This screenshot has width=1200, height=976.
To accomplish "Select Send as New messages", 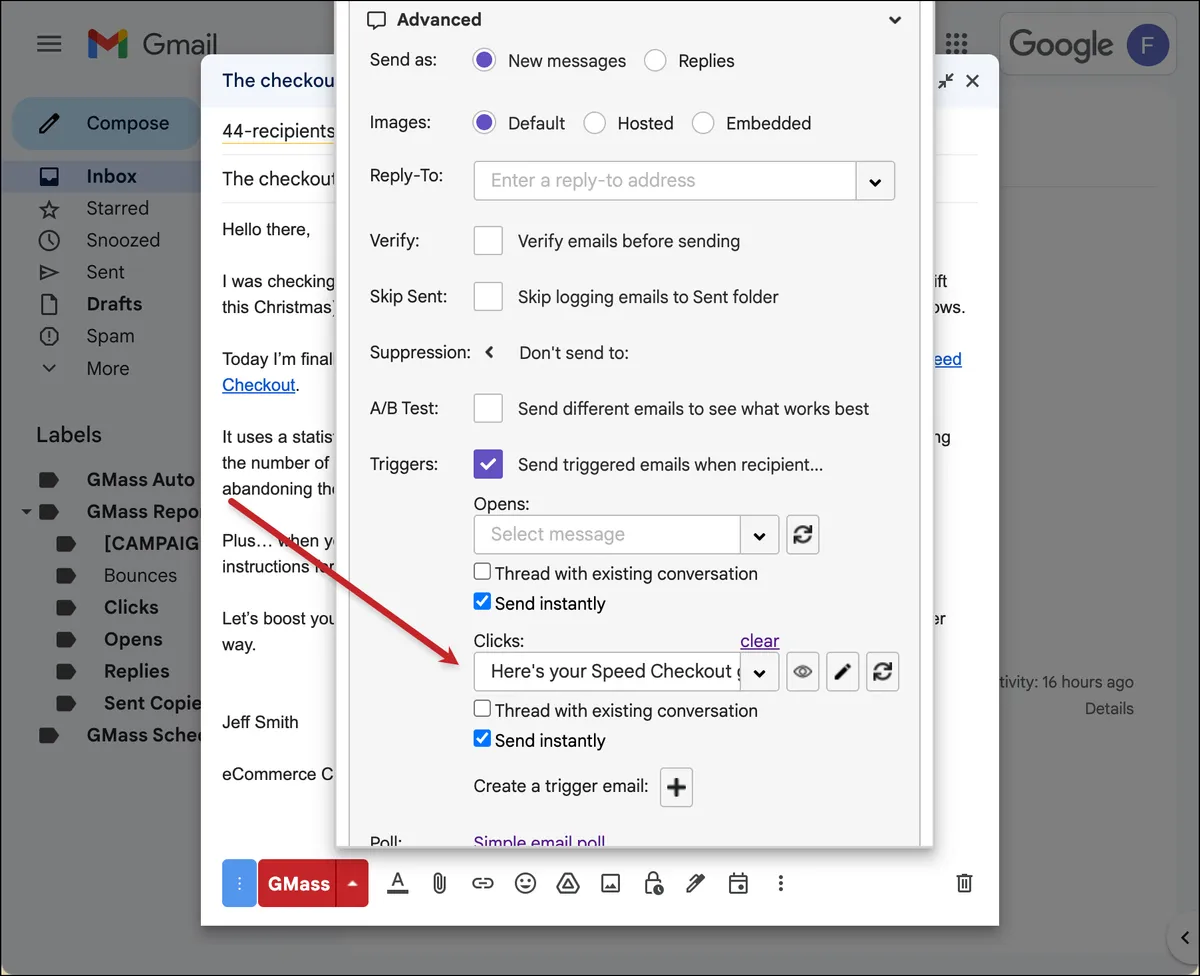I will click(x=484, y=60).
